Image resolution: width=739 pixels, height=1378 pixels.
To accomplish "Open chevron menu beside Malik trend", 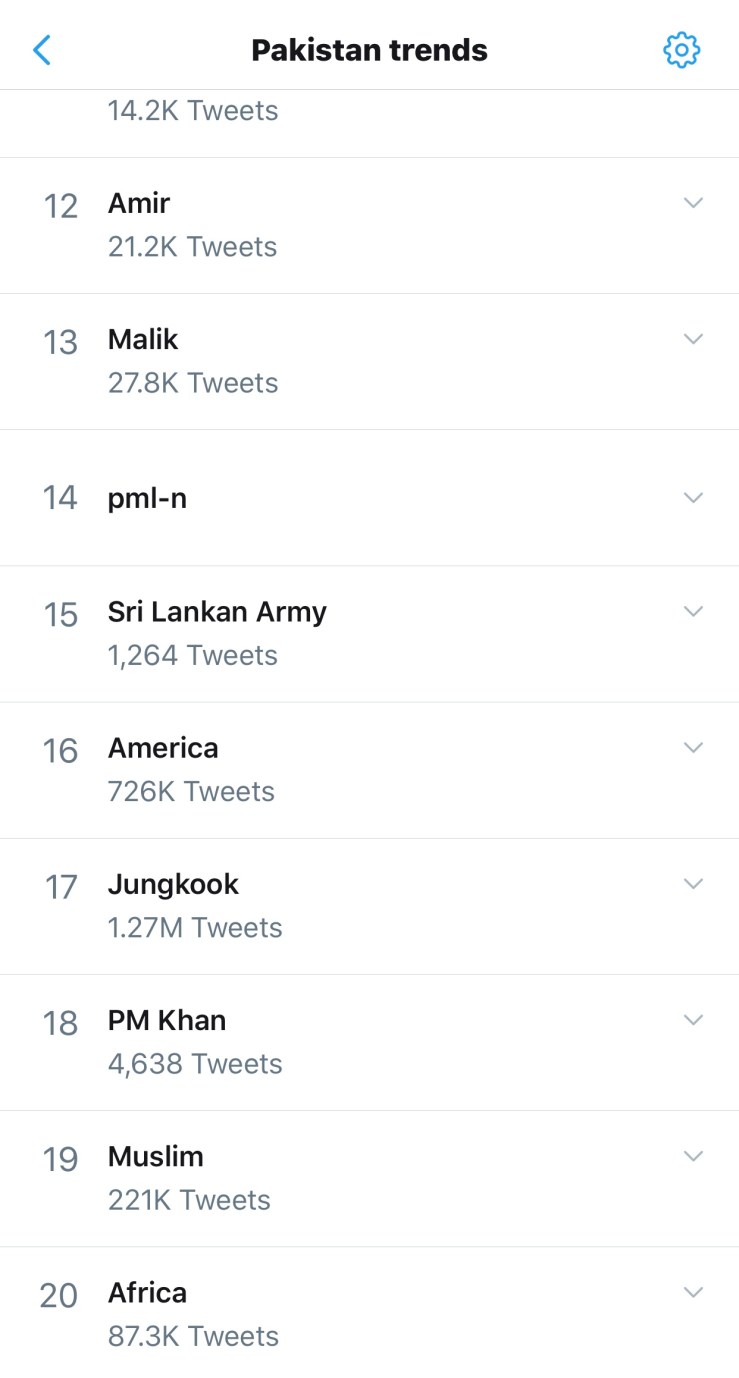I will point(693,339).
